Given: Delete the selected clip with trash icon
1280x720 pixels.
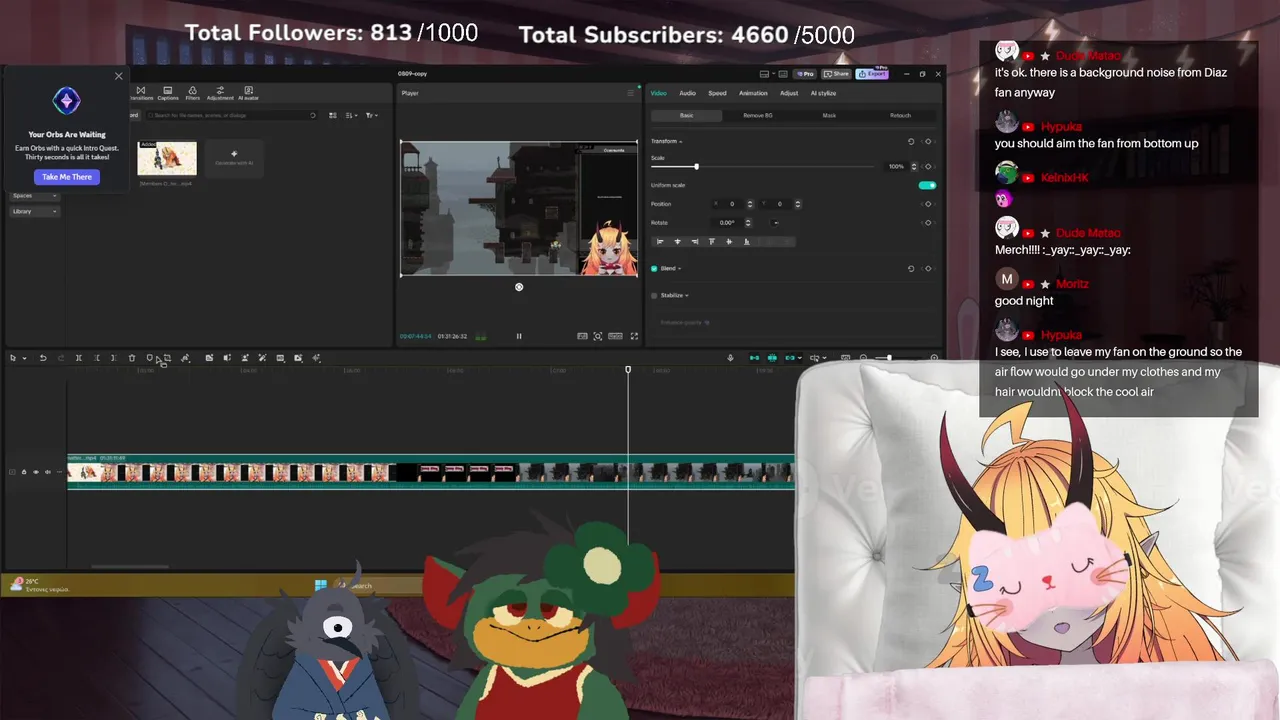Looking at the screenshot, I should point(132,358).
